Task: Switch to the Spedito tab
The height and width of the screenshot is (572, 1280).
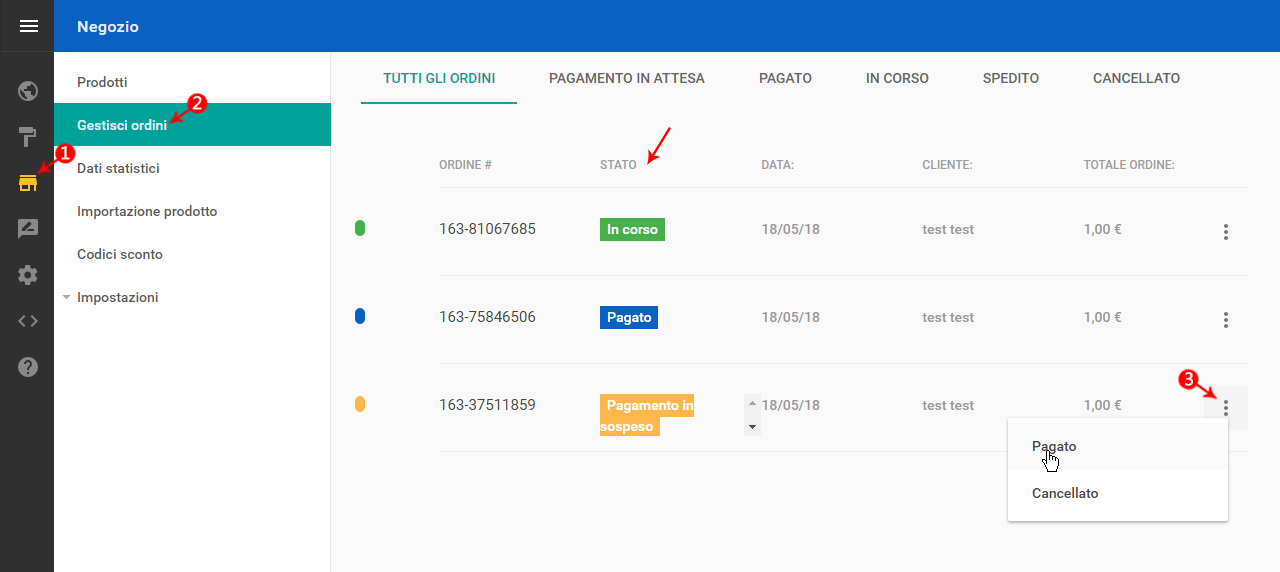Action: (x=1010, y=78)
